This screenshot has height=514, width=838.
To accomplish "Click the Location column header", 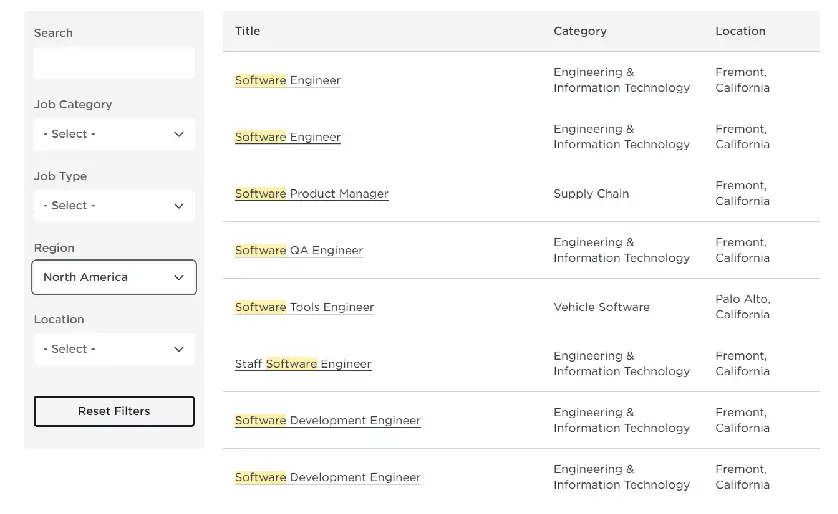I will tap(740, 31).
